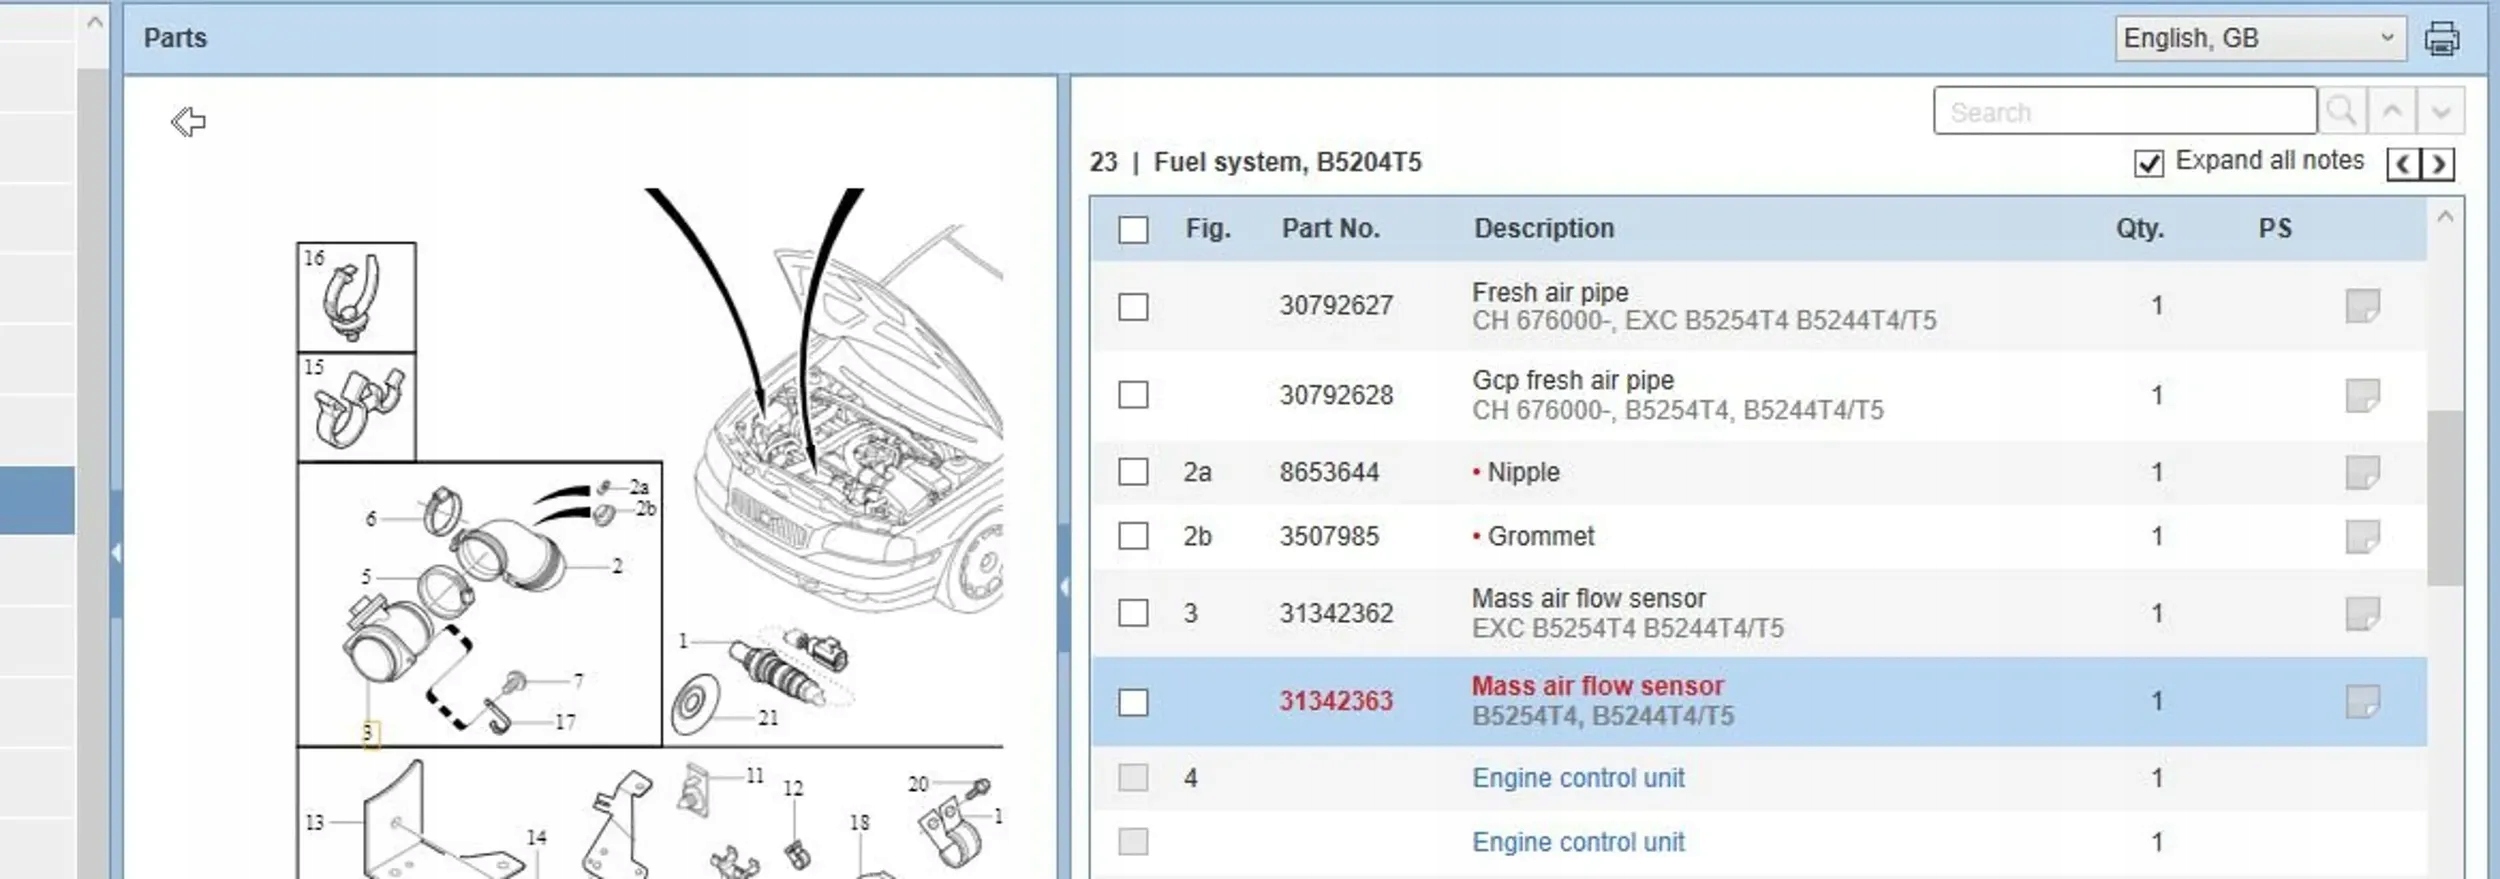This screenshot has width=2500, height=879.
Task: Open note icon for Grommet 3507985
Action: pyautogui.click(x=2362, y=537)
